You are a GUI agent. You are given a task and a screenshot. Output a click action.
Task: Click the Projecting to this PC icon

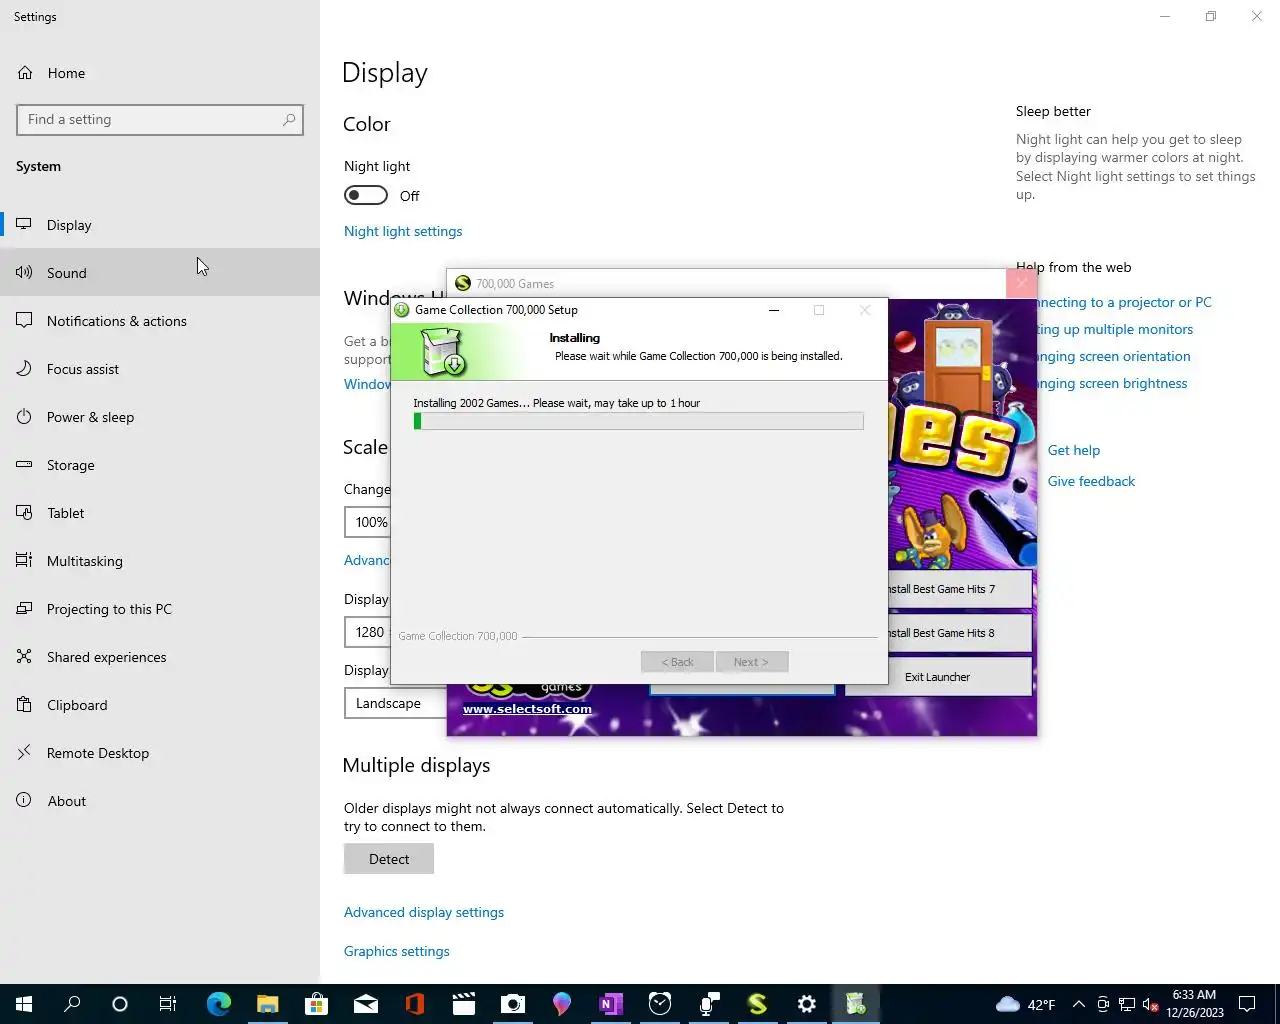click(25, 609)
